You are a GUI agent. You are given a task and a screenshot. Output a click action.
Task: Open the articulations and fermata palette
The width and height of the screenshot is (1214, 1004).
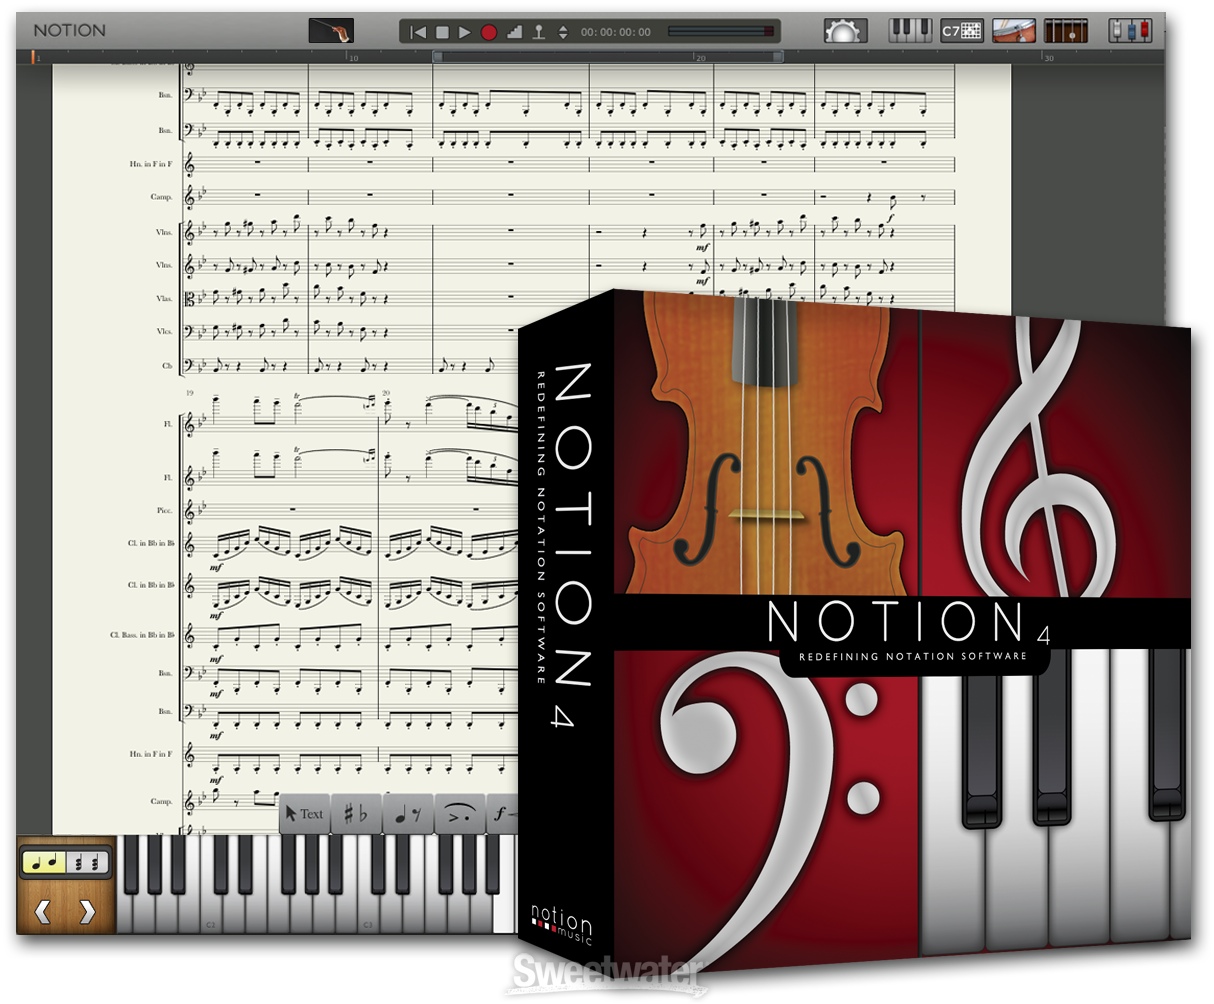460,814
